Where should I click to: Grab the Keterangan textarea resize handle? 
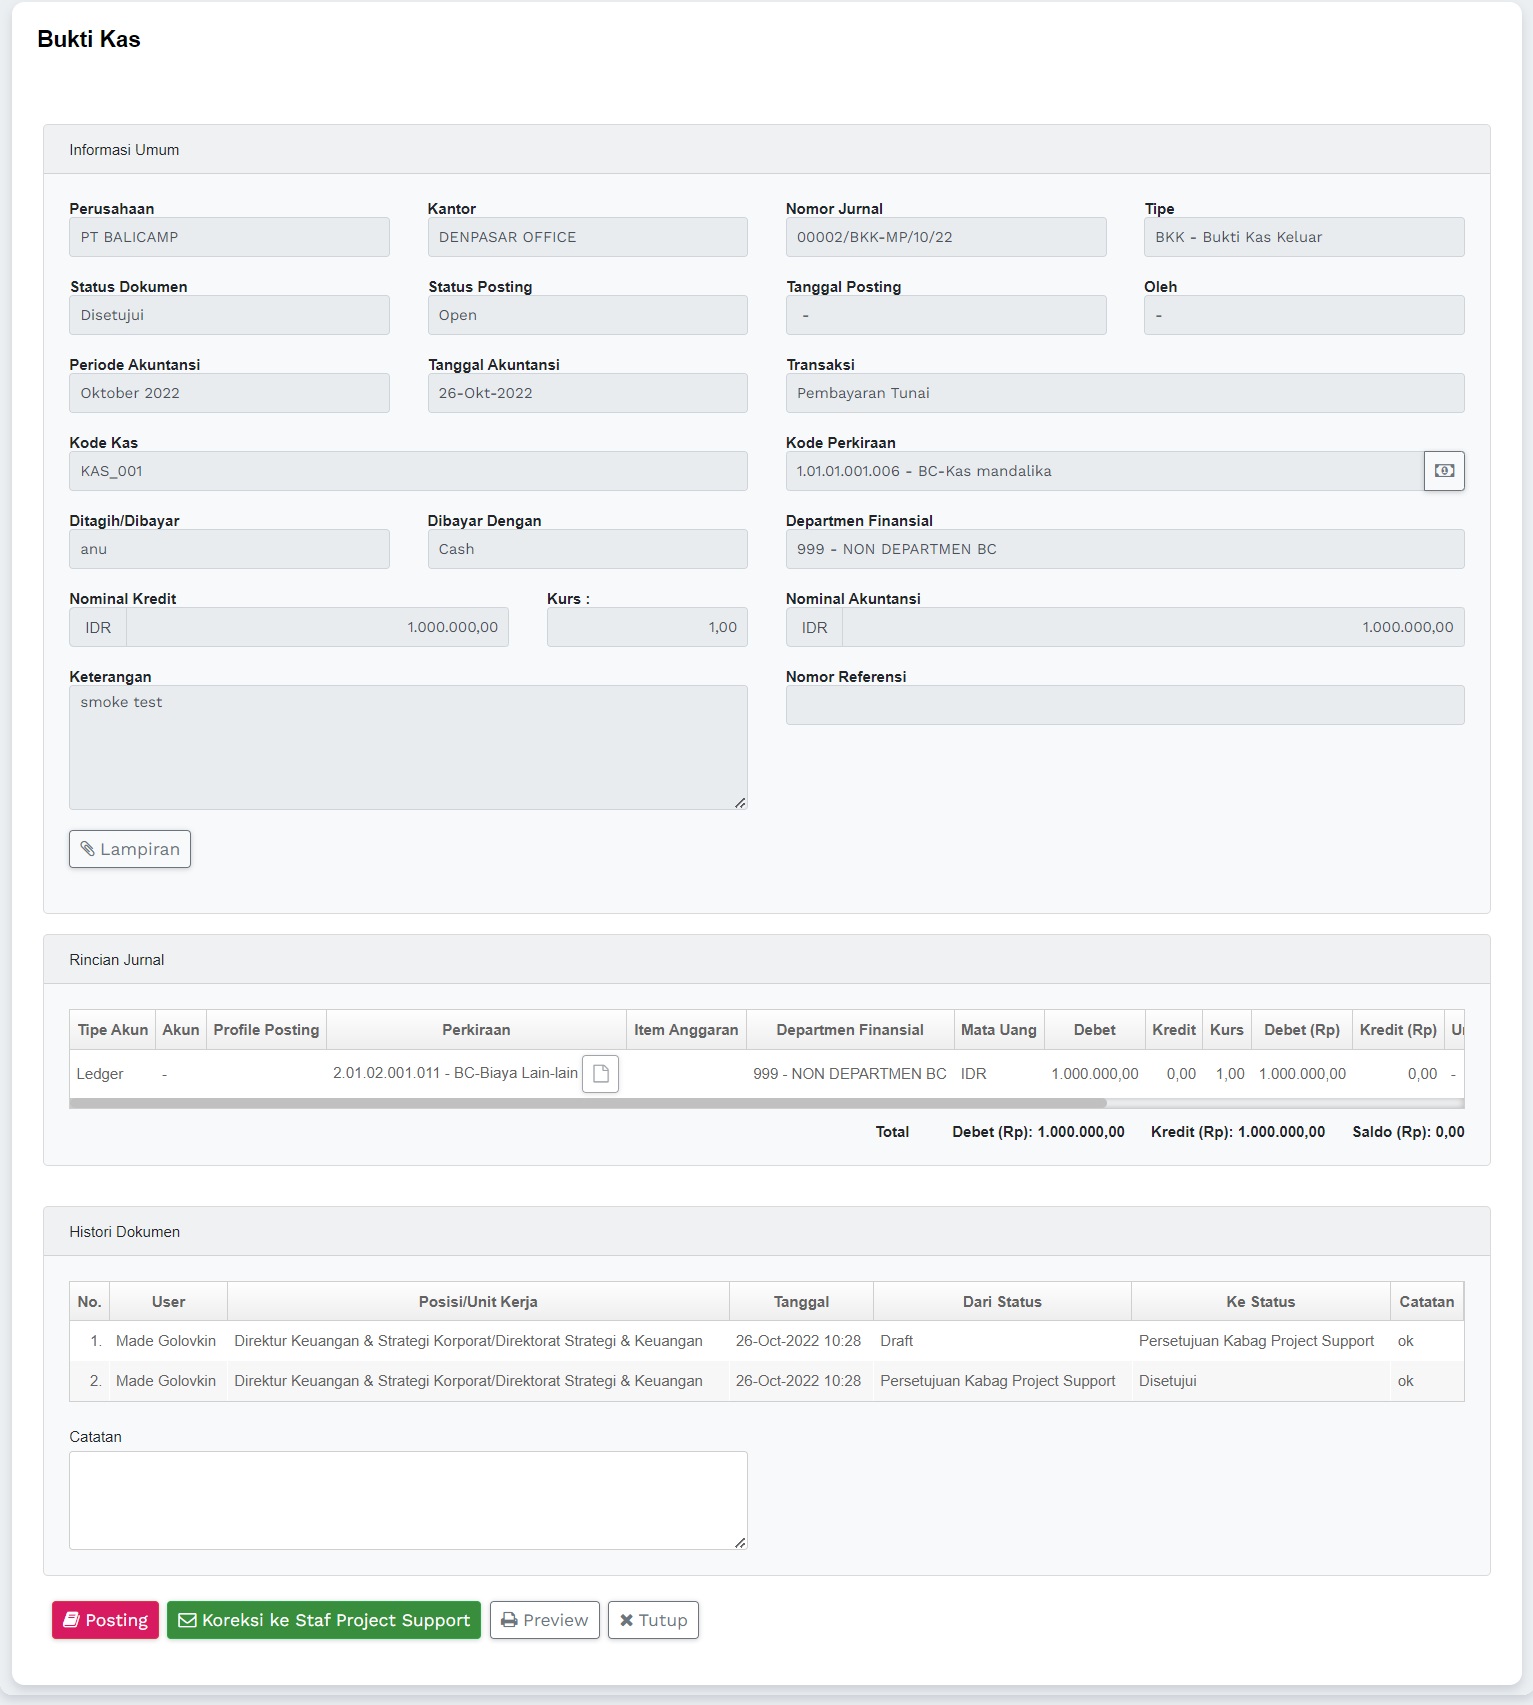(x=740, y=803)
